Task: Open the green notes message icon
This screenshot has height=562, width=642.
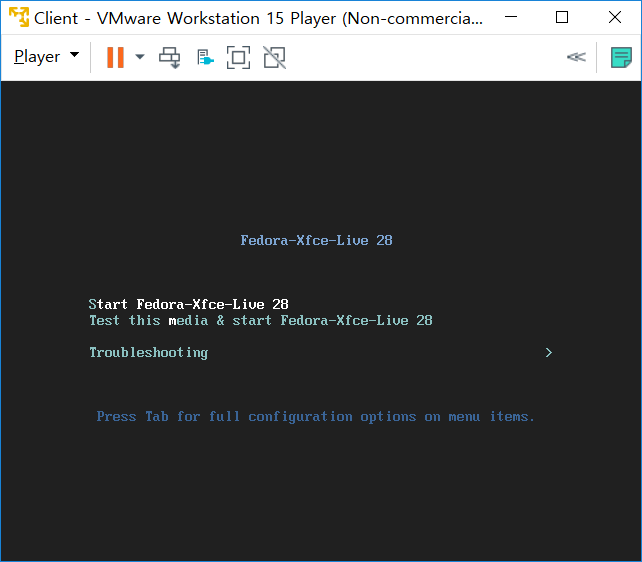Action: pos(621,57)
